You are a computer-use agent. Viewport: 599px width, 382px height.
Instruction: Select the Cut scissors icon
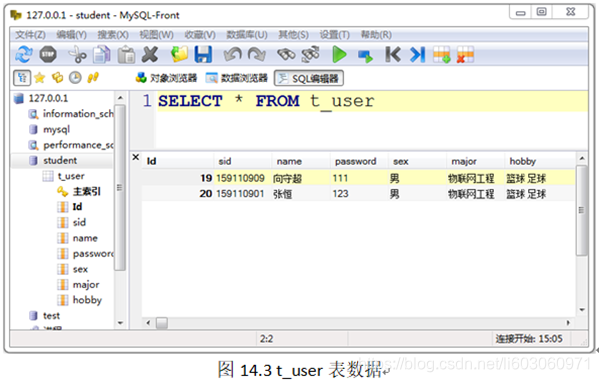click(78, 55)
